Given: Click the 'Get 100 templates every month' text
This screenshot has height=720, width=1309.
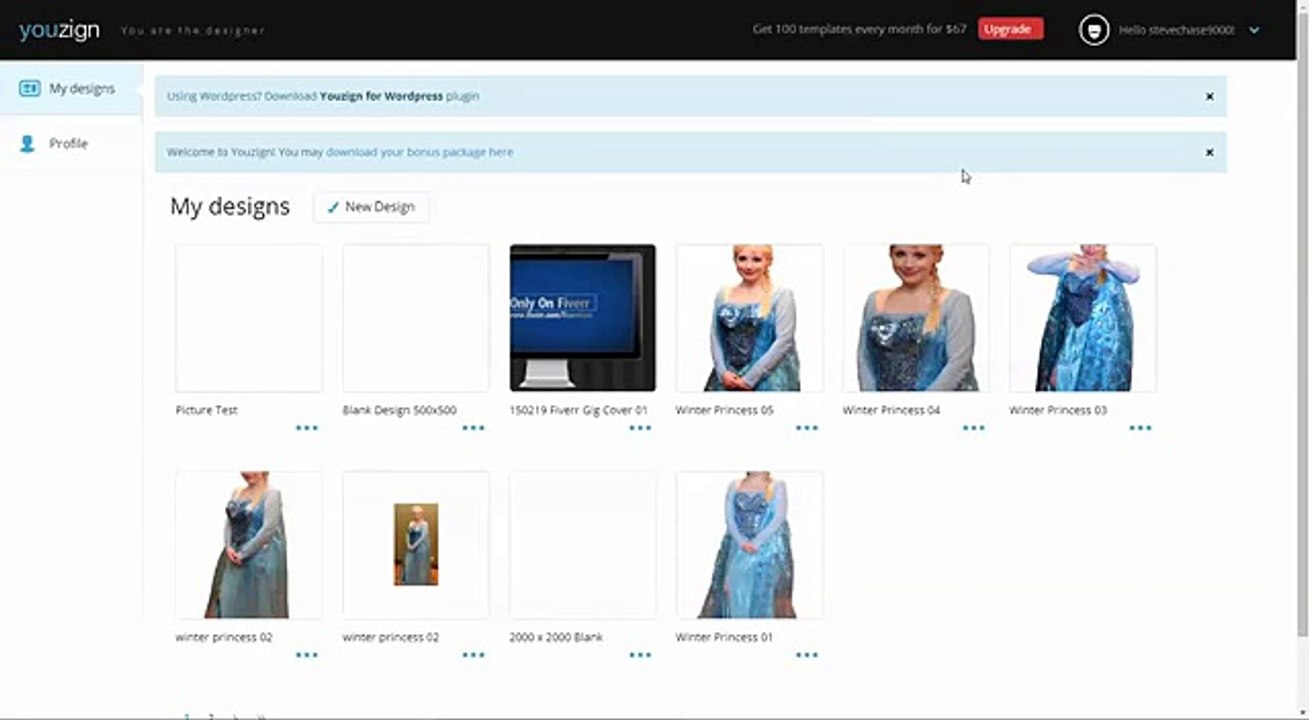Looking at the screenshot, I should click(860, 29).
